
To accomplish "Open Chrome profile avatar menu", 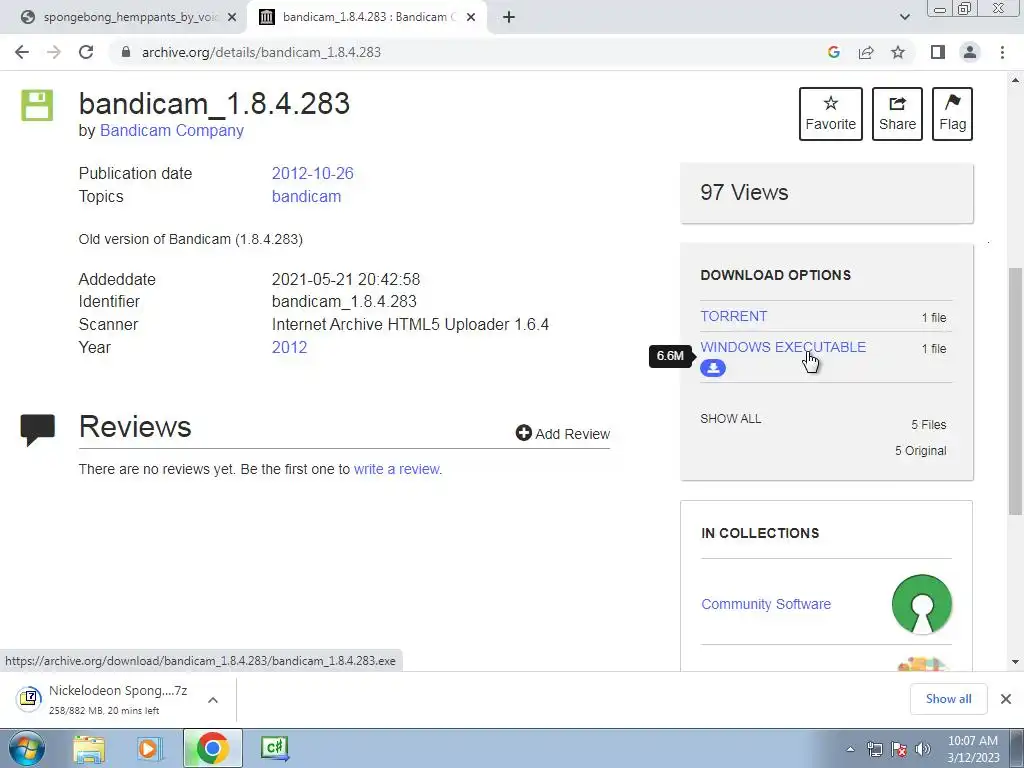I will tap(970, 52).
